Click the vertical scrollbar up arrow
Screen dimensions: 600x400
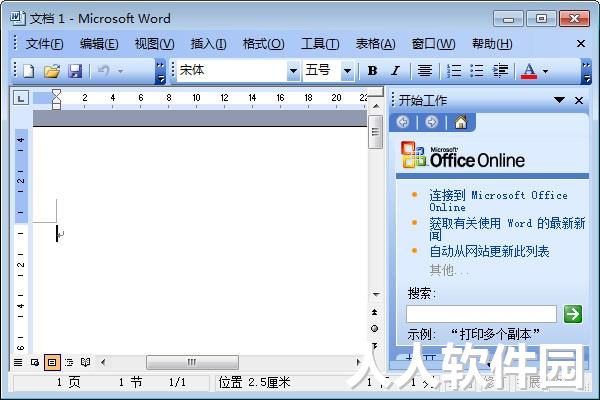click(x=376, y=106)
